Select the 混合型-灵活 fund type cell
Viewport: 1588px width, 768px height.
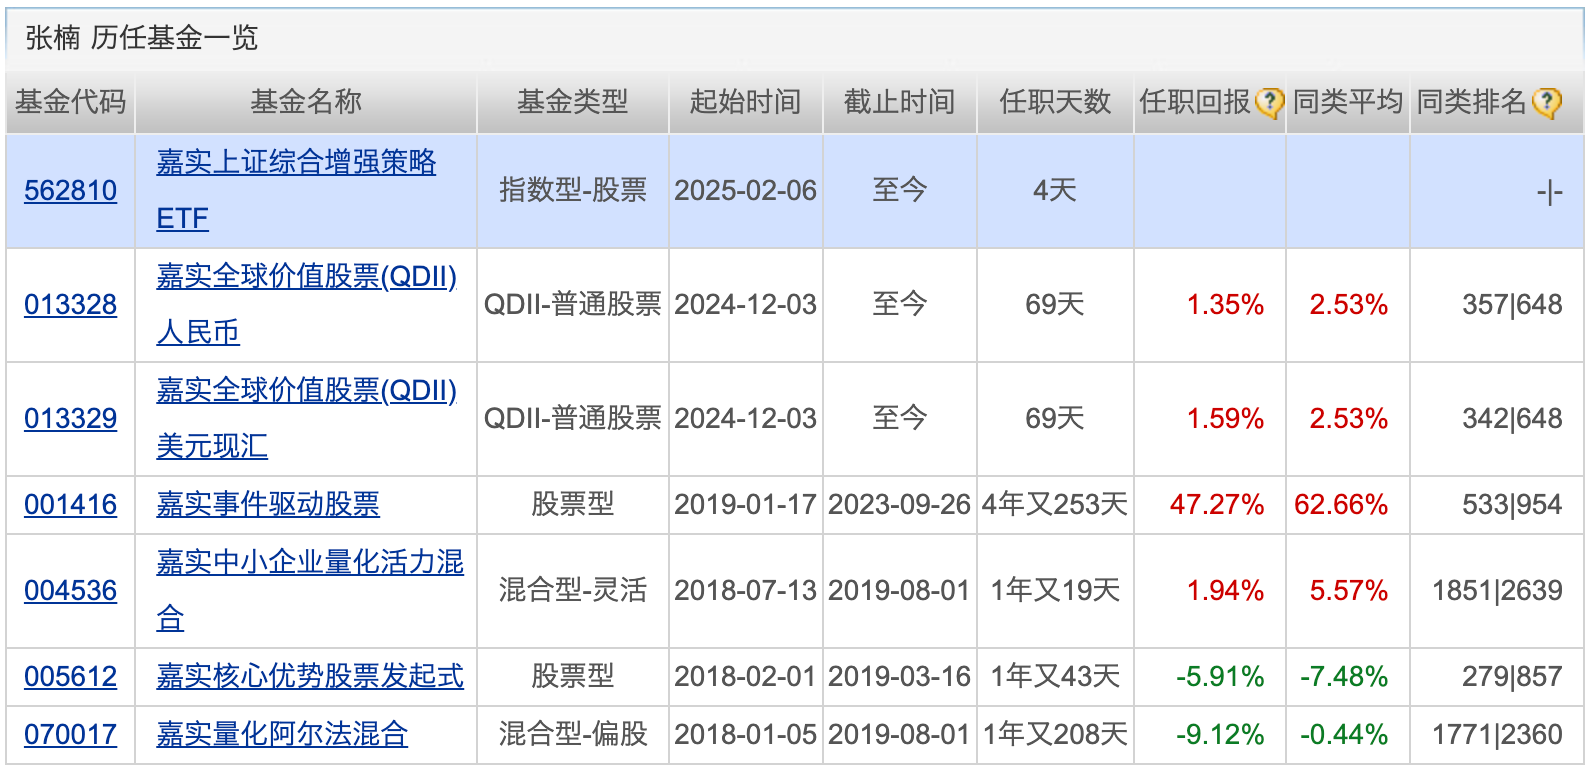[573, 590]
